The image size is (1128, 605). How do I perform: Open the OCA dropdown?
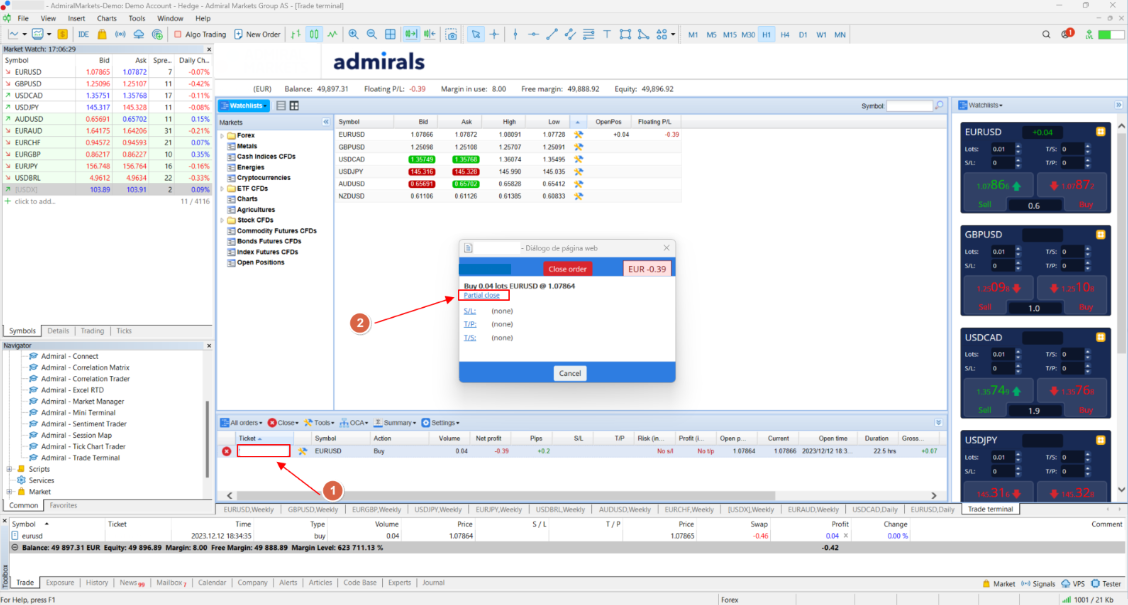point(355,423)
